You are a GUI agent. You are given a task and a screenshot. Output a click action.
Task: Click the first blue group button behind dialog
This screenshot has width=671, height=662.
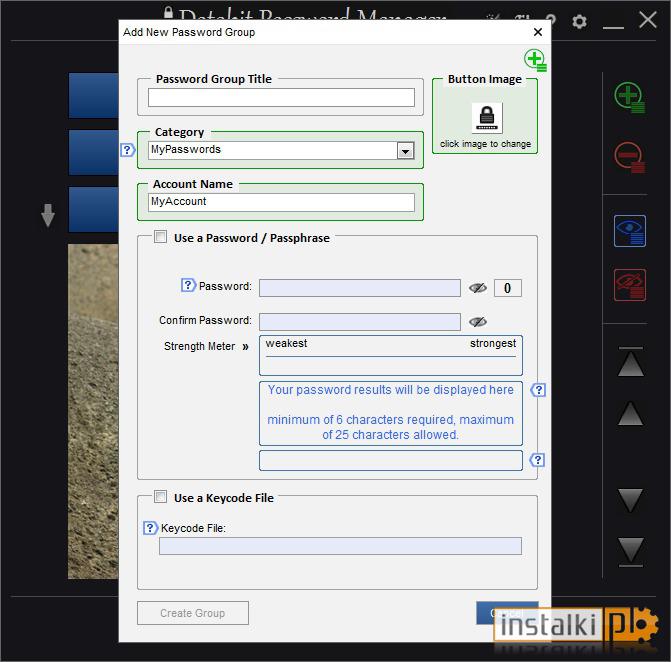pos(94,95)
